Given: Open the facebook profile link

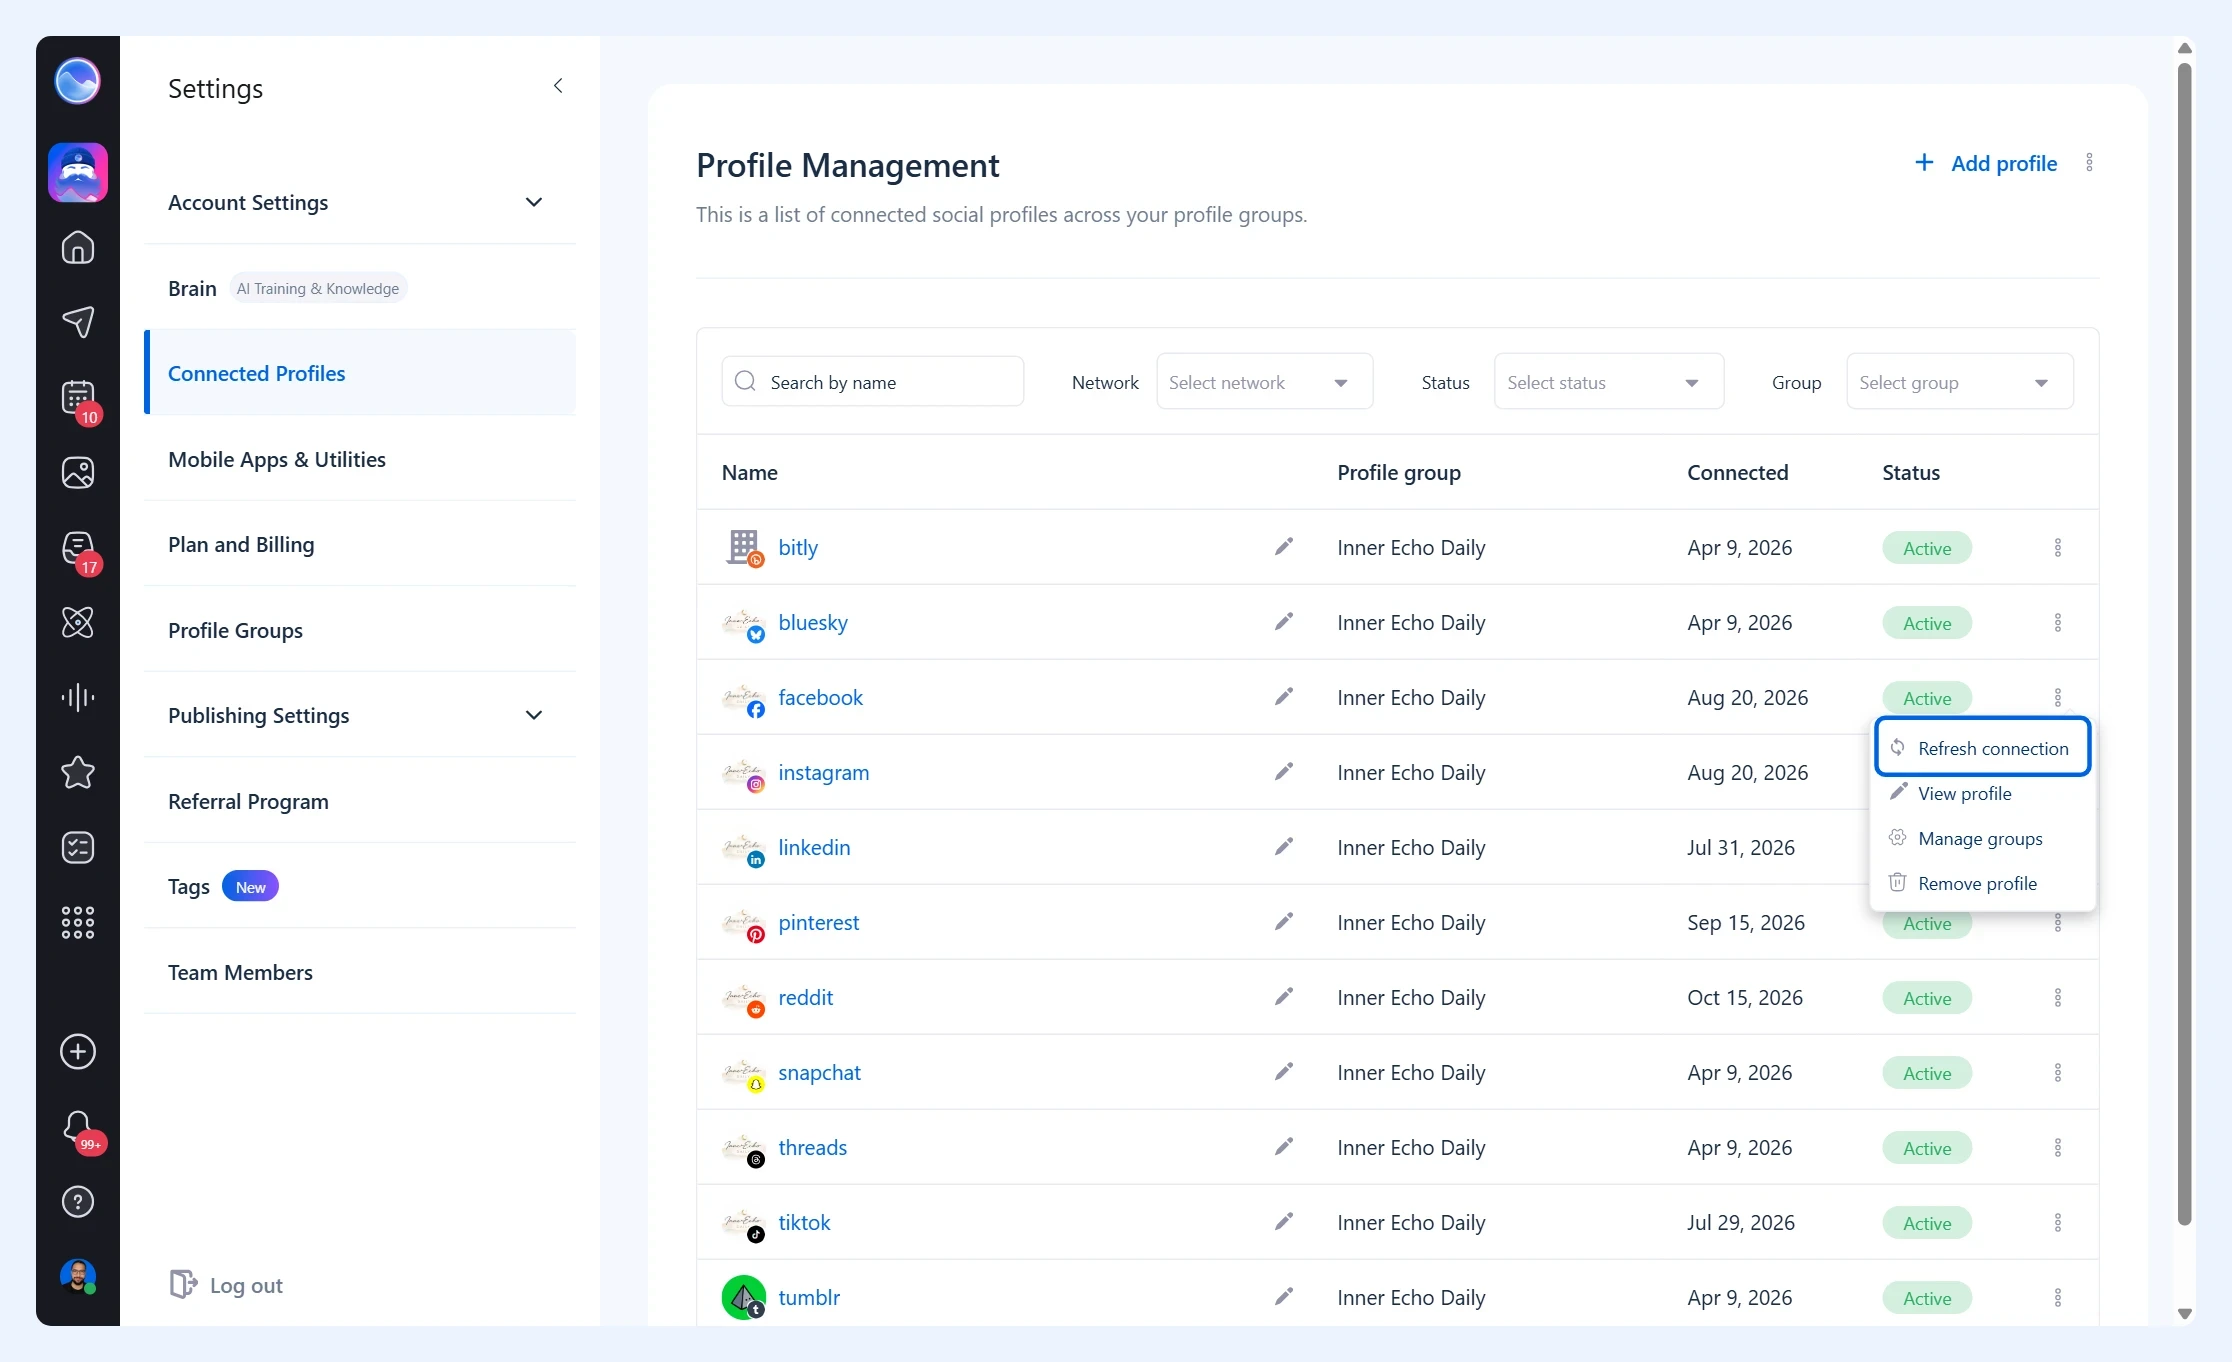Looking at the screenshot, I should coord(820,697).
